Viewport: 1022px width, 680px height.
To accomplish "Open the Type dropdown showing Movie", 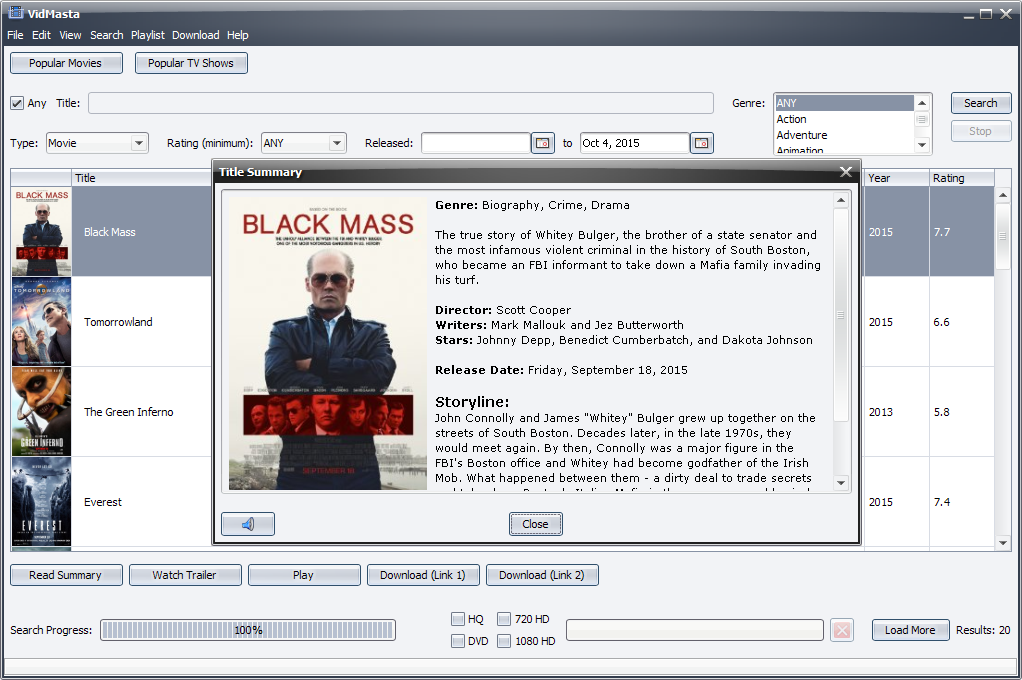I will point(97,143).
